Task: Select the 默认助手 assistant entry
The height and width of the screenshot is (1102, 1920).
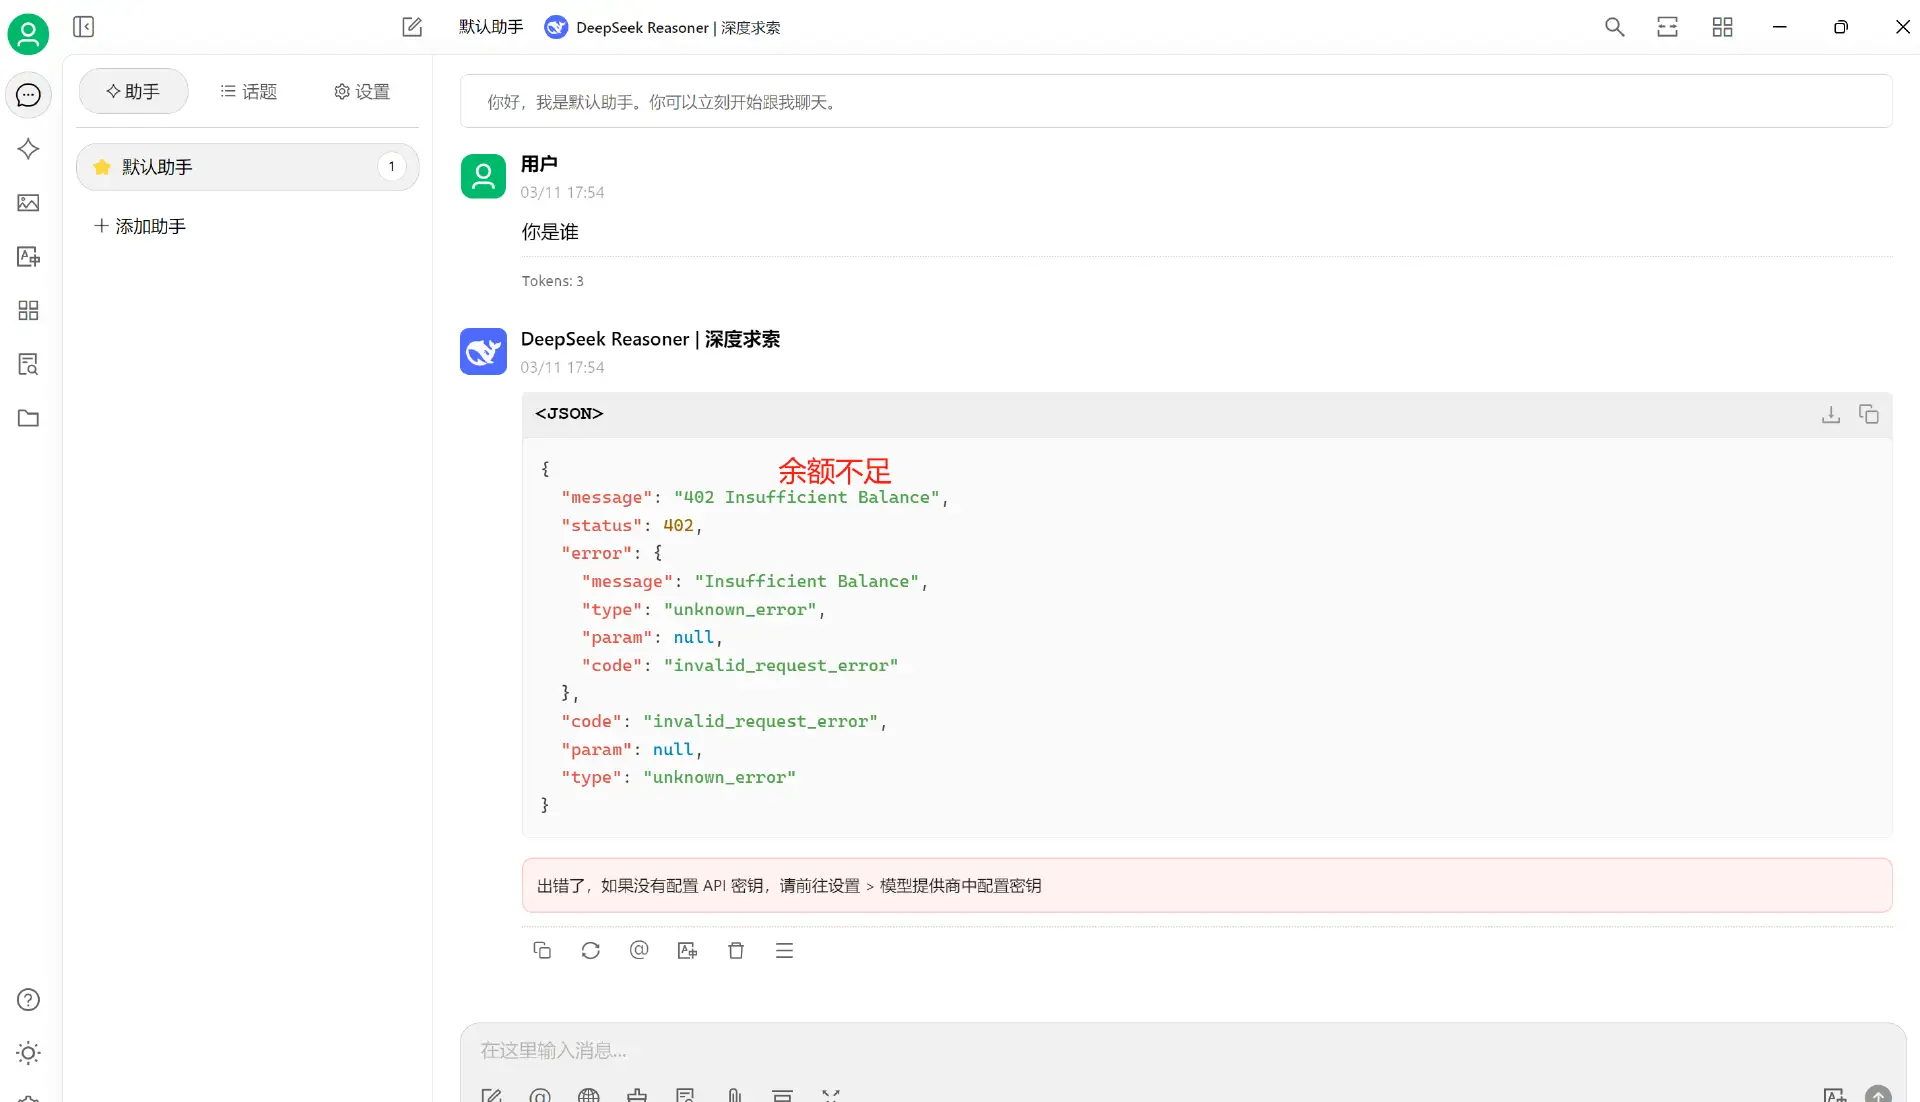Action: pyautogui.click(x=247, y=167)
